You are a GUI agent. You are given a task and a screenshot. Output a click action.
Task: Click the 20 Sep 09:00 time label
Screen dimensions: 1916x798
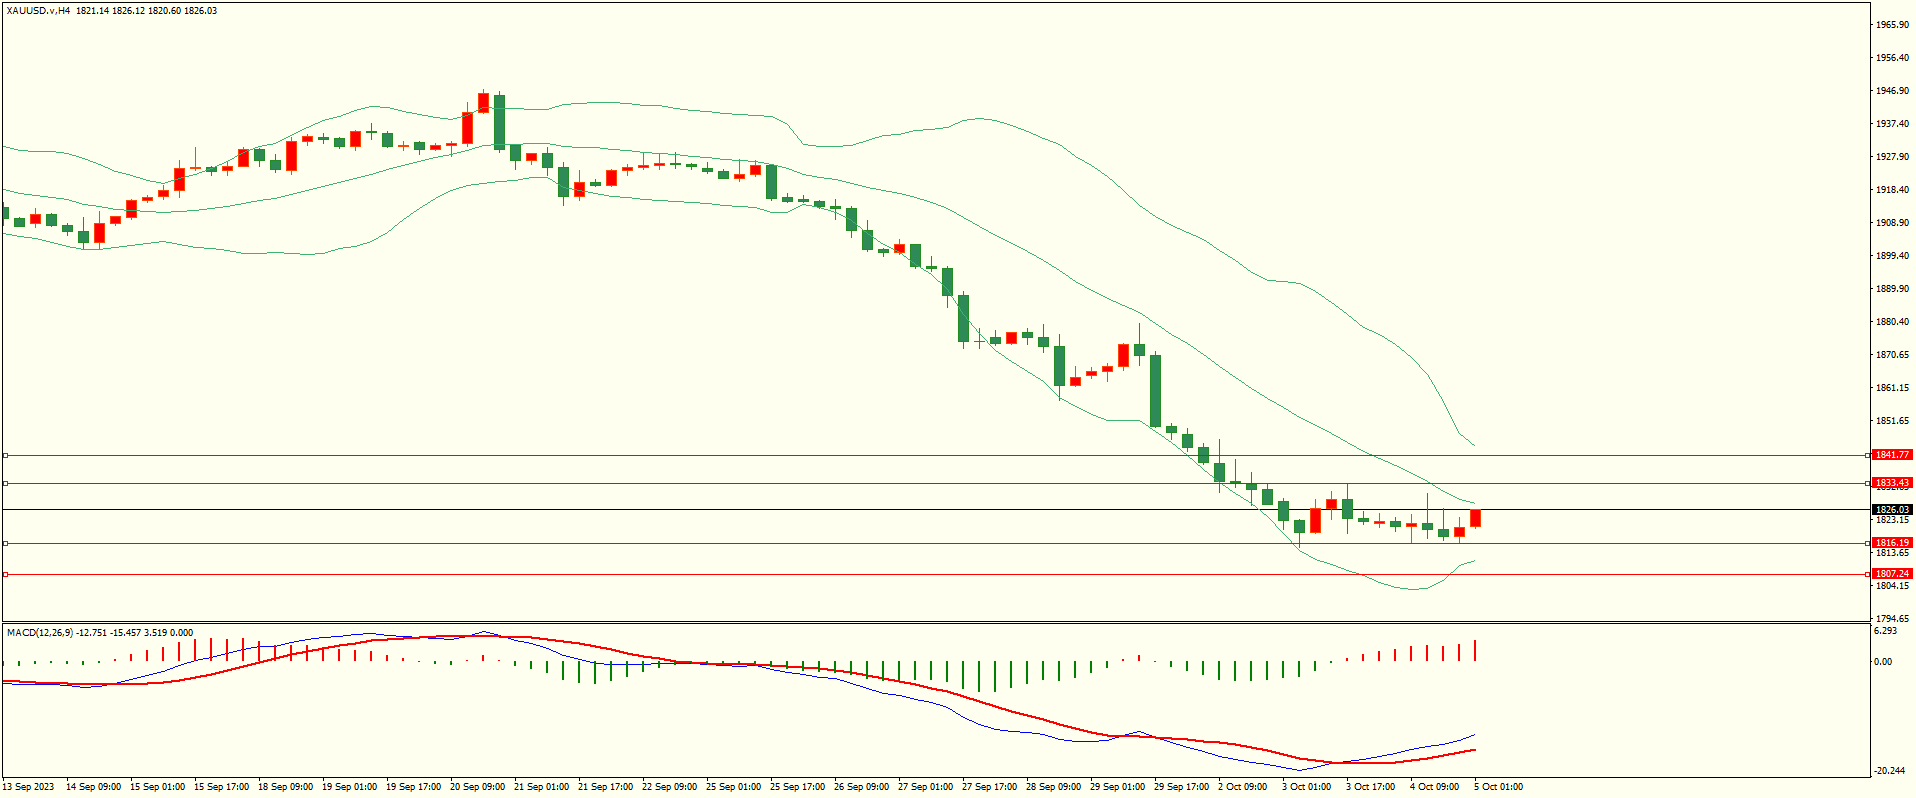[477, 787]
